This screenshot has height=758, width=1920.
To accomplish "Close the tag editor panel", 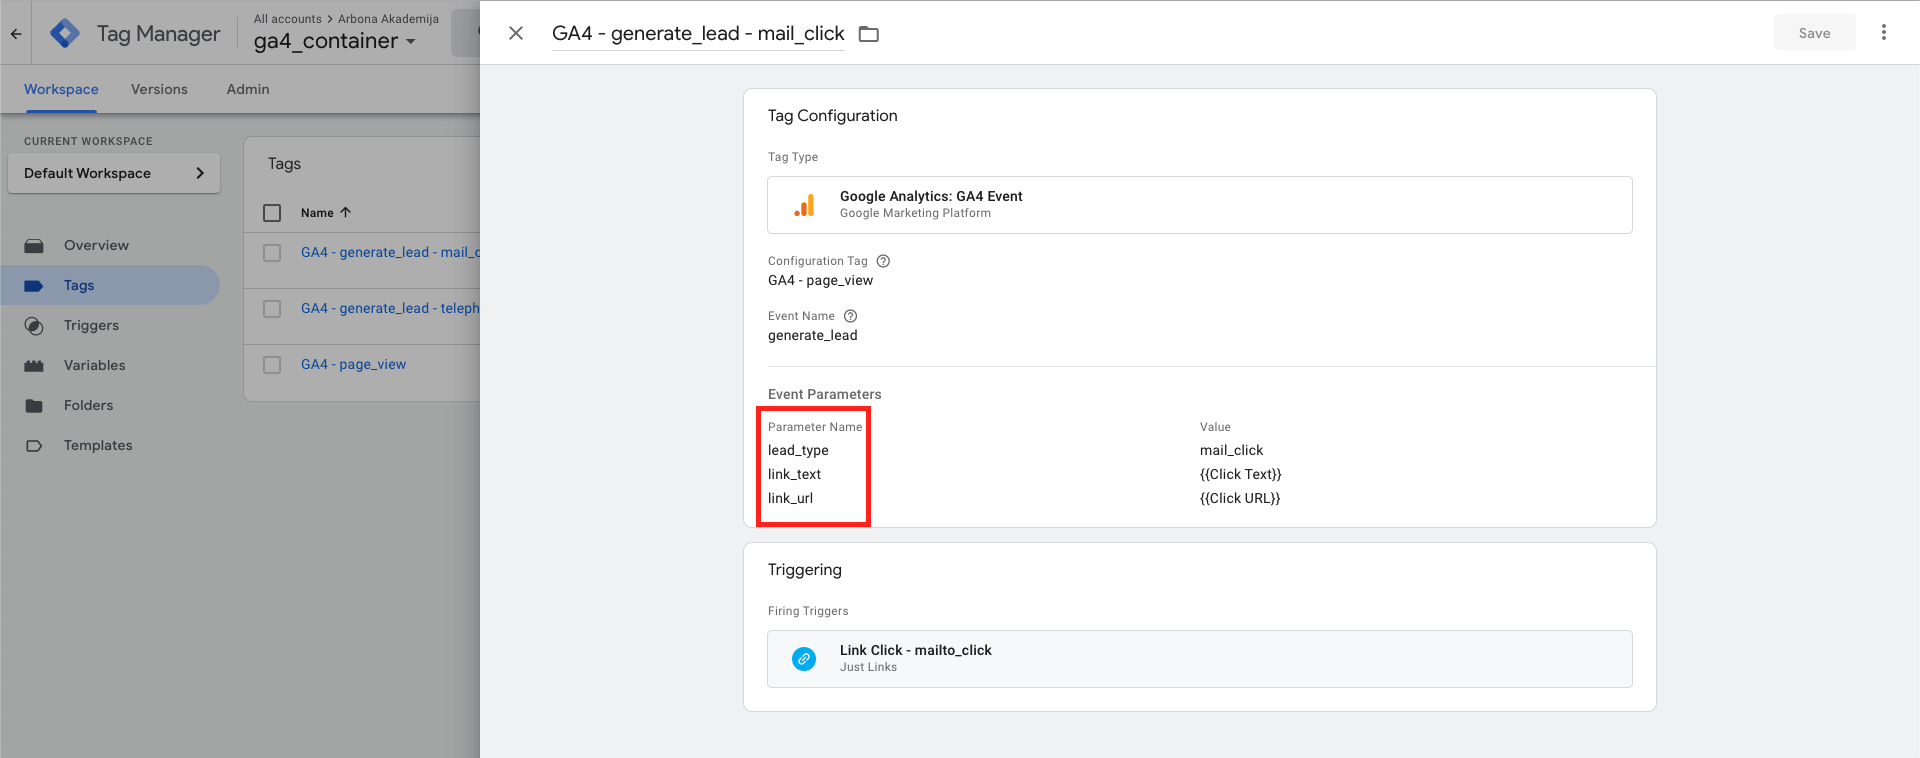I will tap(516, 33).
